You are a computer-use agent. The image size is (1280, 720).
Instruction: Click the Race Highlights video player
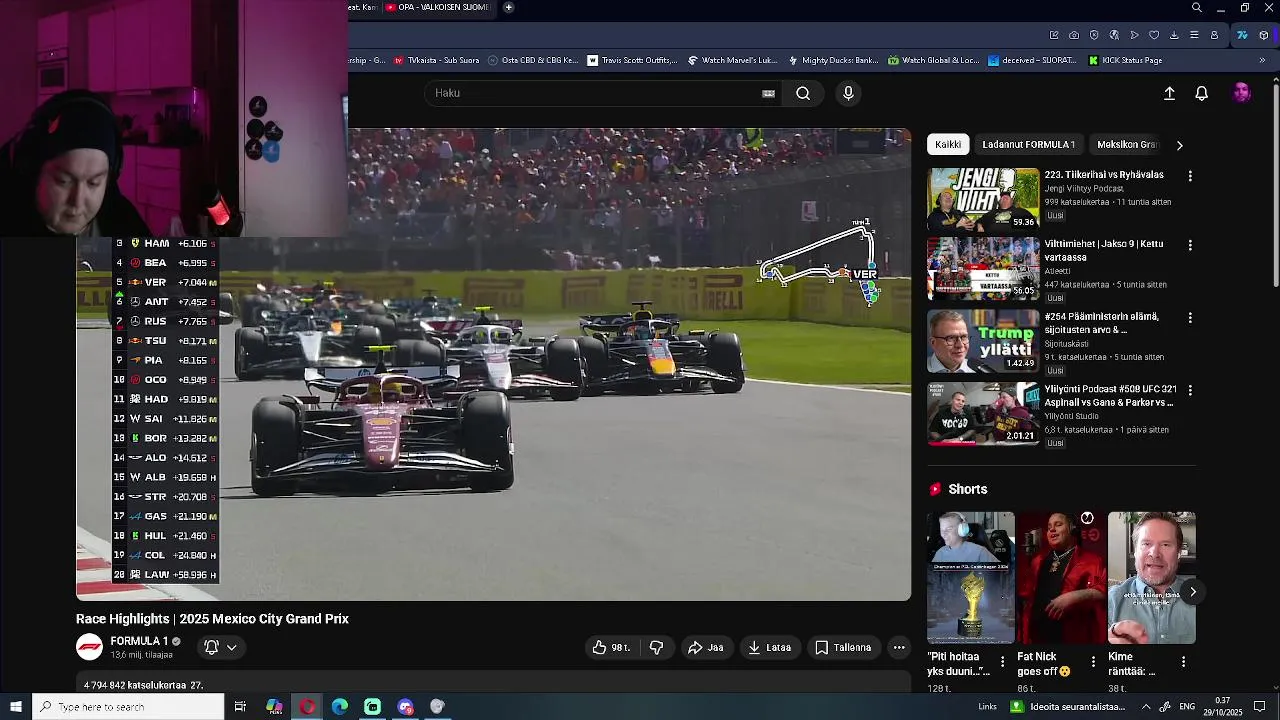[x=493, y=365]
